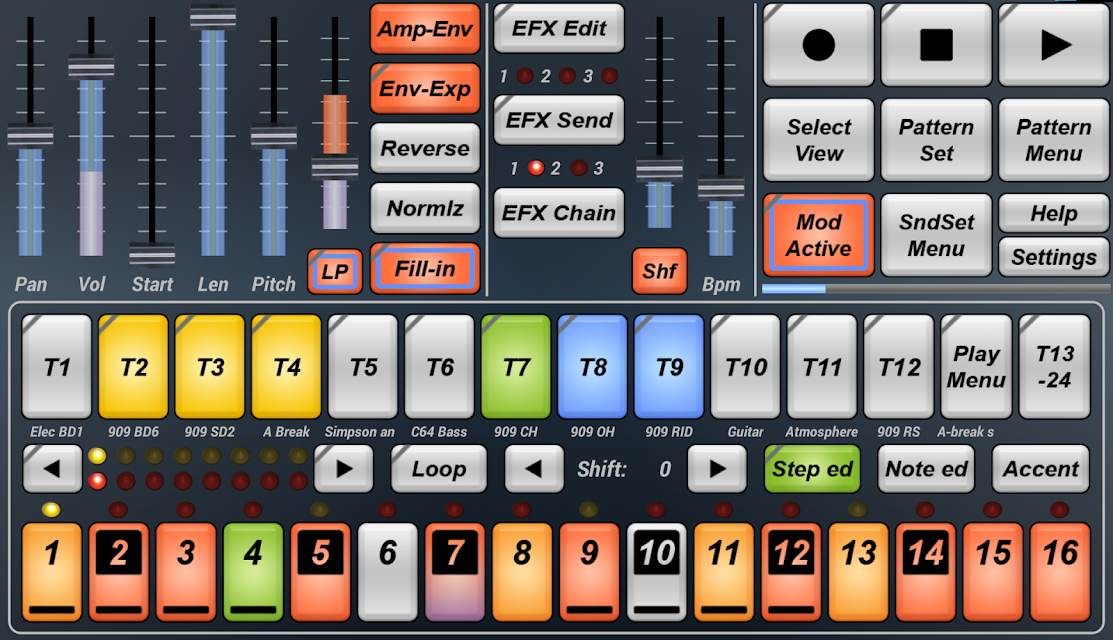The image size is (1113, 640).
Task: Start playback with the play triangle
Action: tap(1054, 45)
